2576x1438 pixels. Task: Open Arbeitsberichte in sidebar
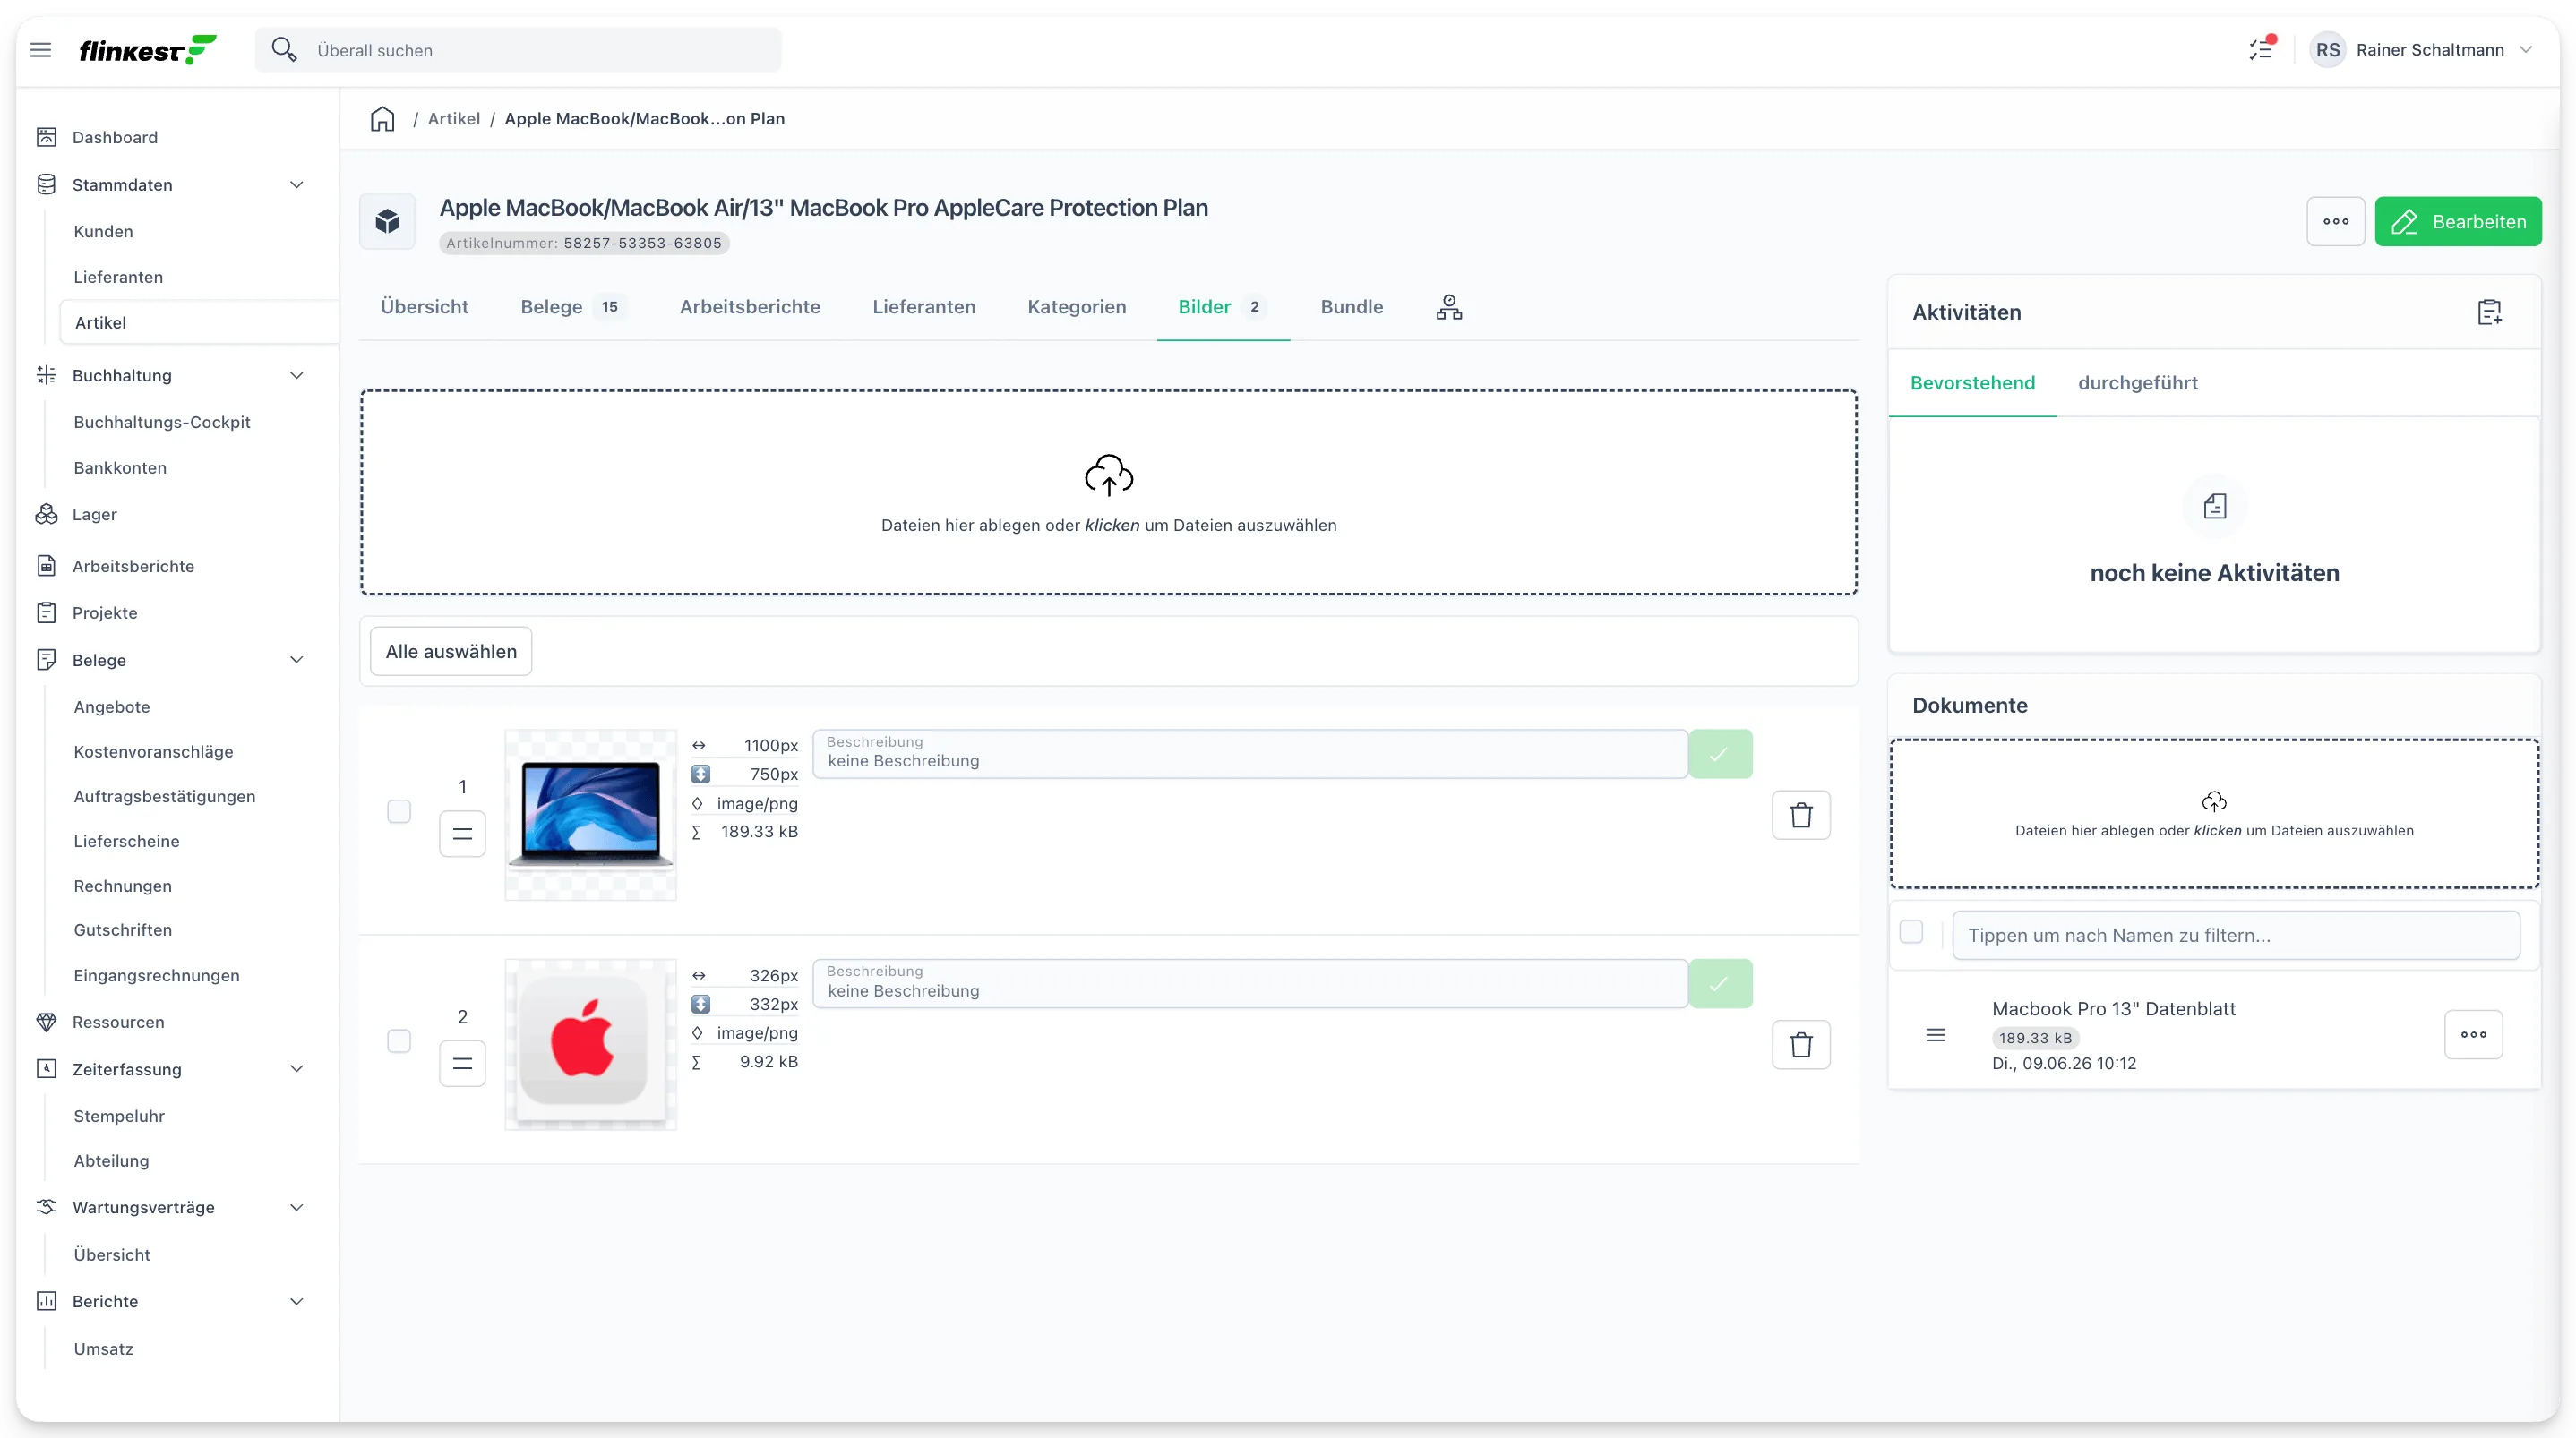pos(133,566)
